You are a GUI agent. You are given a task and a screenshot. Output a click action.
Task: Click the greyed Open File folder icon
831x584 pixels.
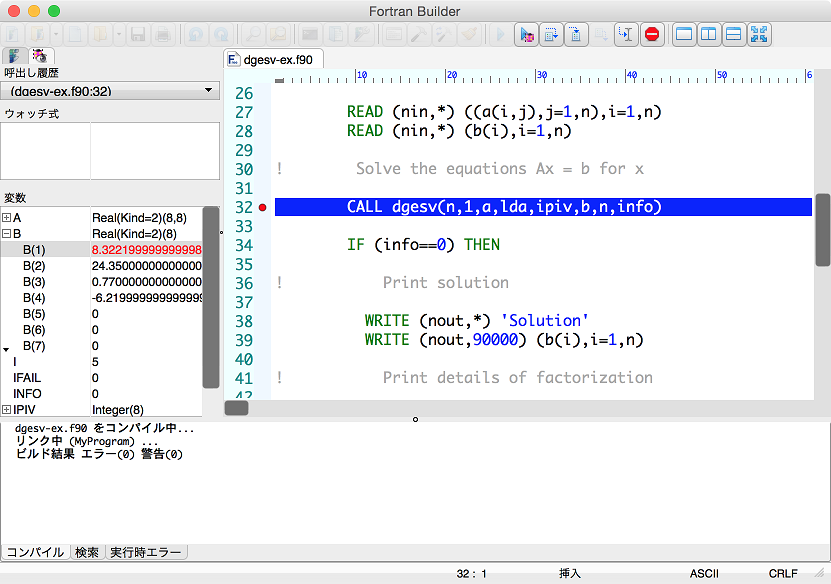(100, 35)
